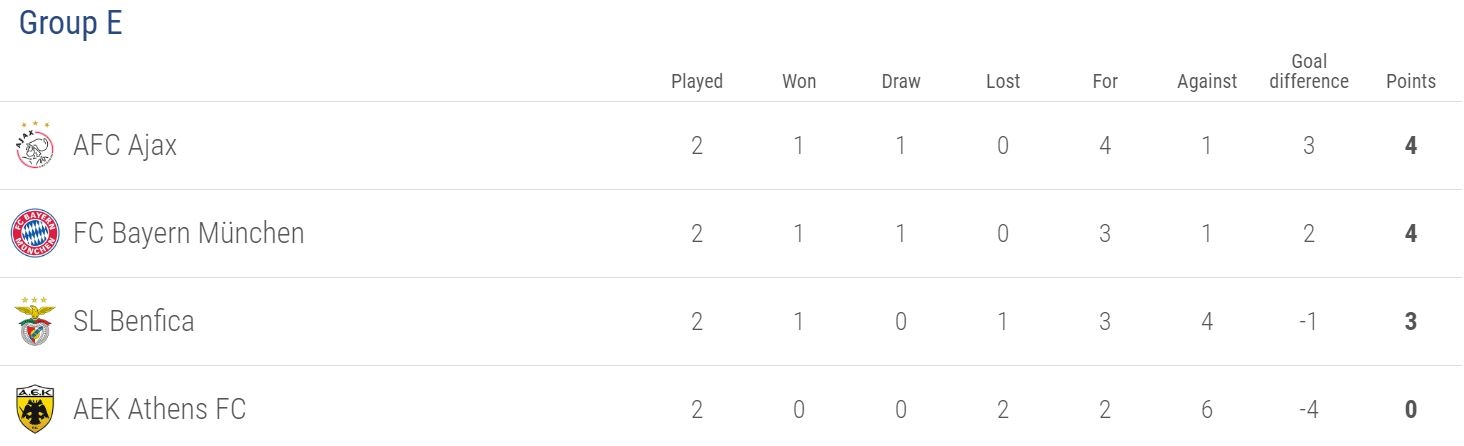Click the AFC Ajax club crest
The height and width of the screenshot is (446, 1464).
pyautogui.click(x=35, y=146)
